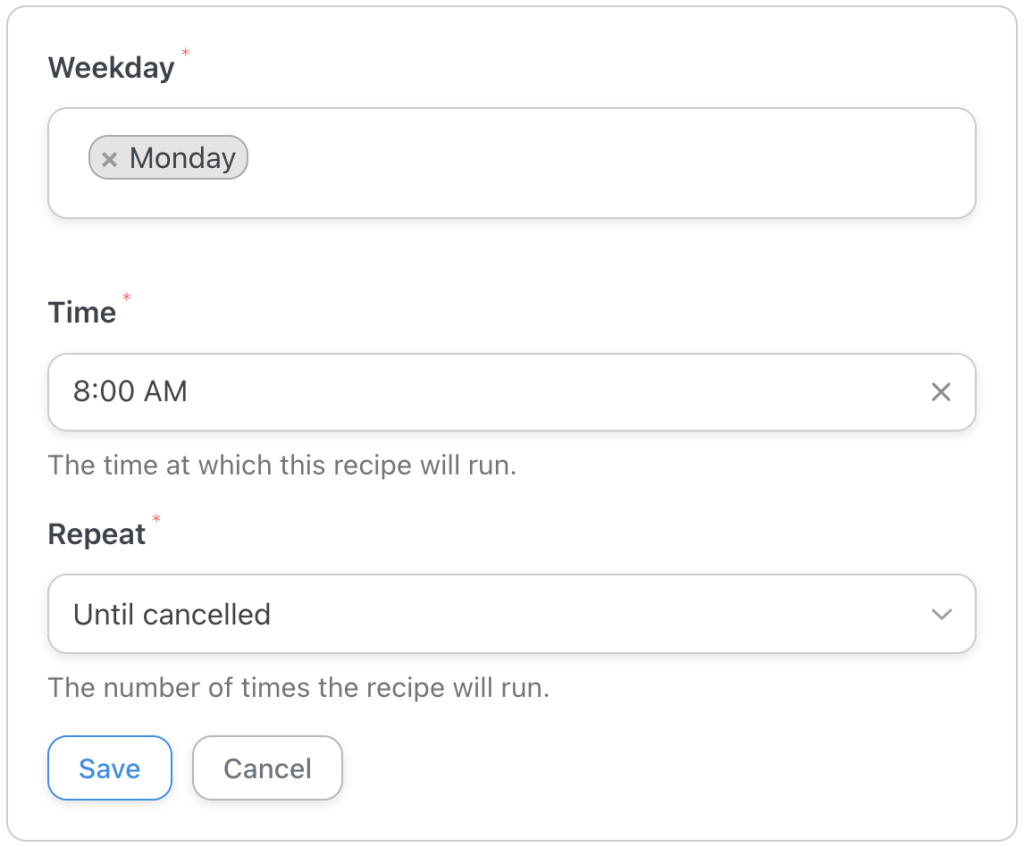The width and height of the screenshot is (1024, 847).
Task: Click the clear icon in the Time field
Action: [x=941, y=392]
